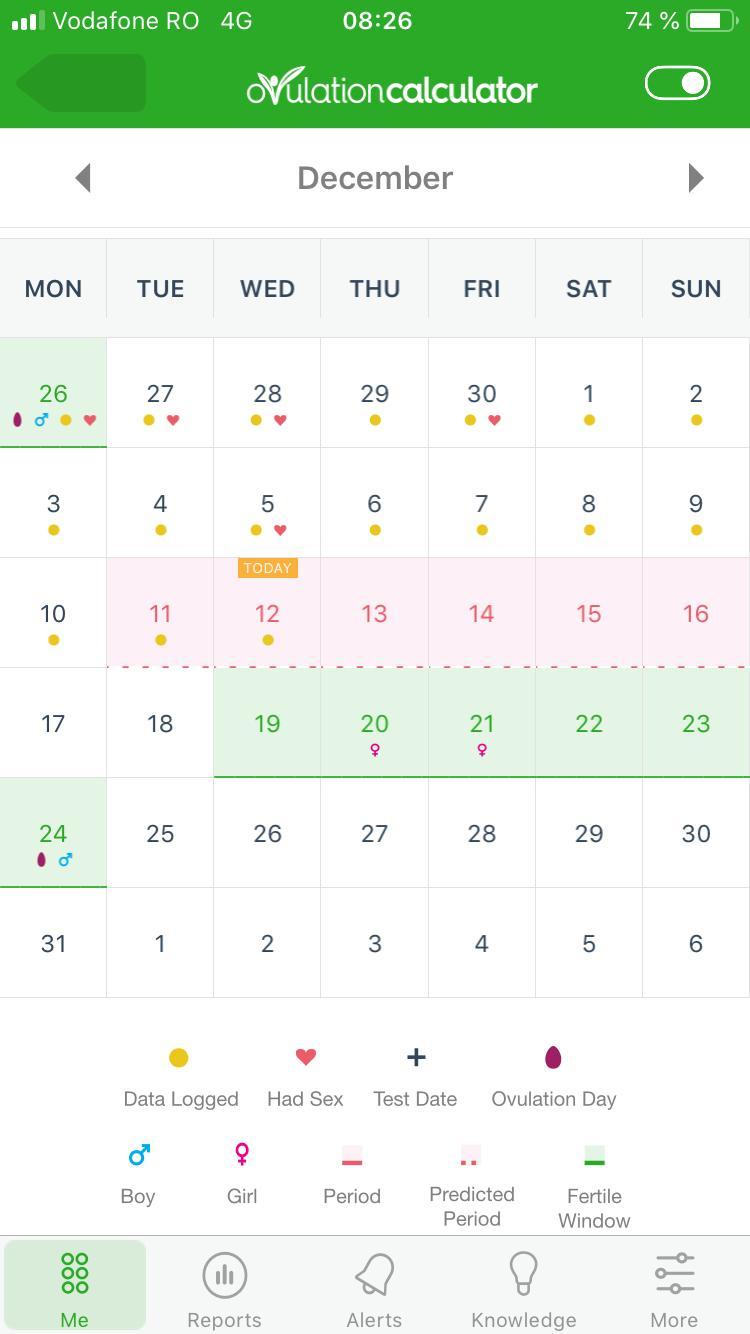Image resolution: width=750 pixels, height=1334 pixels.
Task: Tap the Had Sex heart legend icon
Action: (306, 1057)
